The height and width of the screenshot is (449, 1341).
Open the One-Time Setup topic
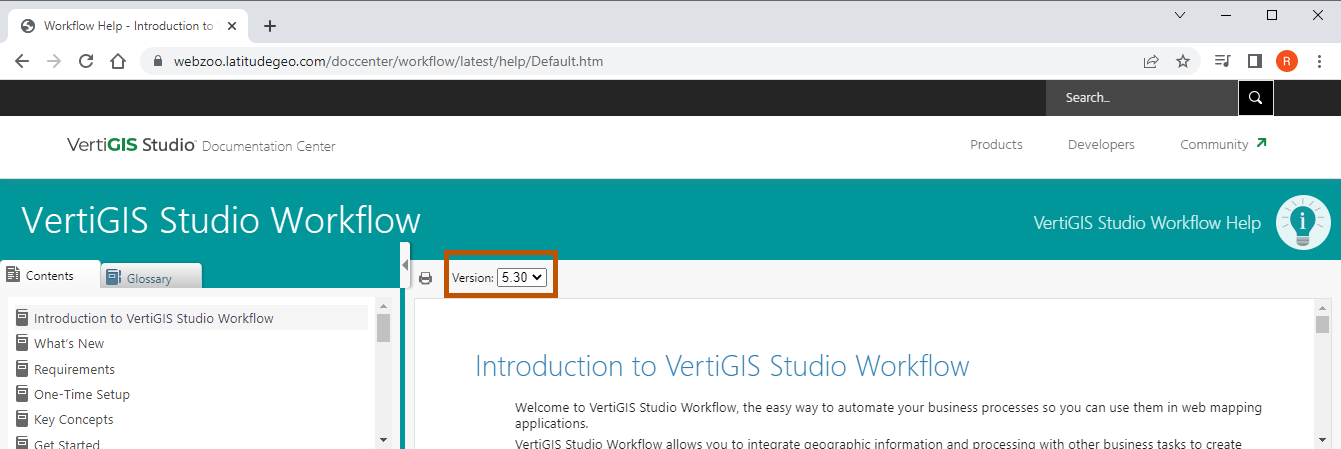[82, 395]
